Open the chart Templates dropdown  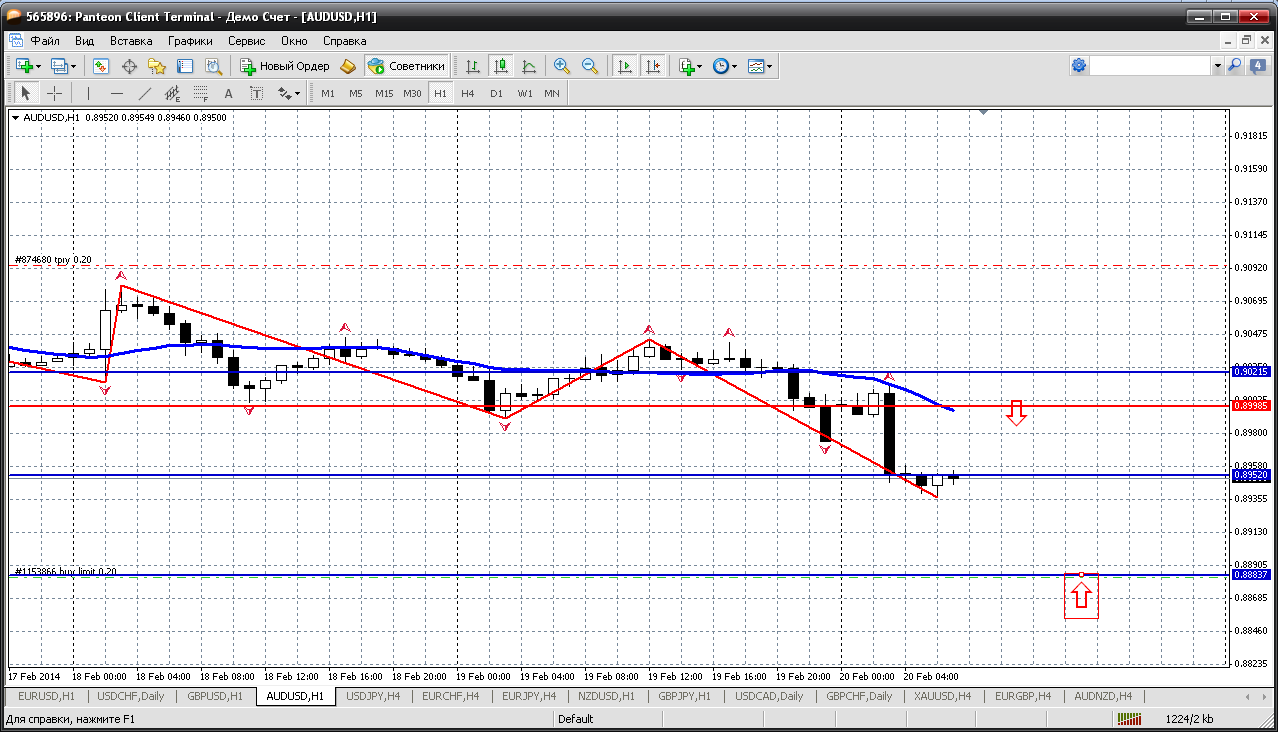pyautogui.click(x=760, y=66)
